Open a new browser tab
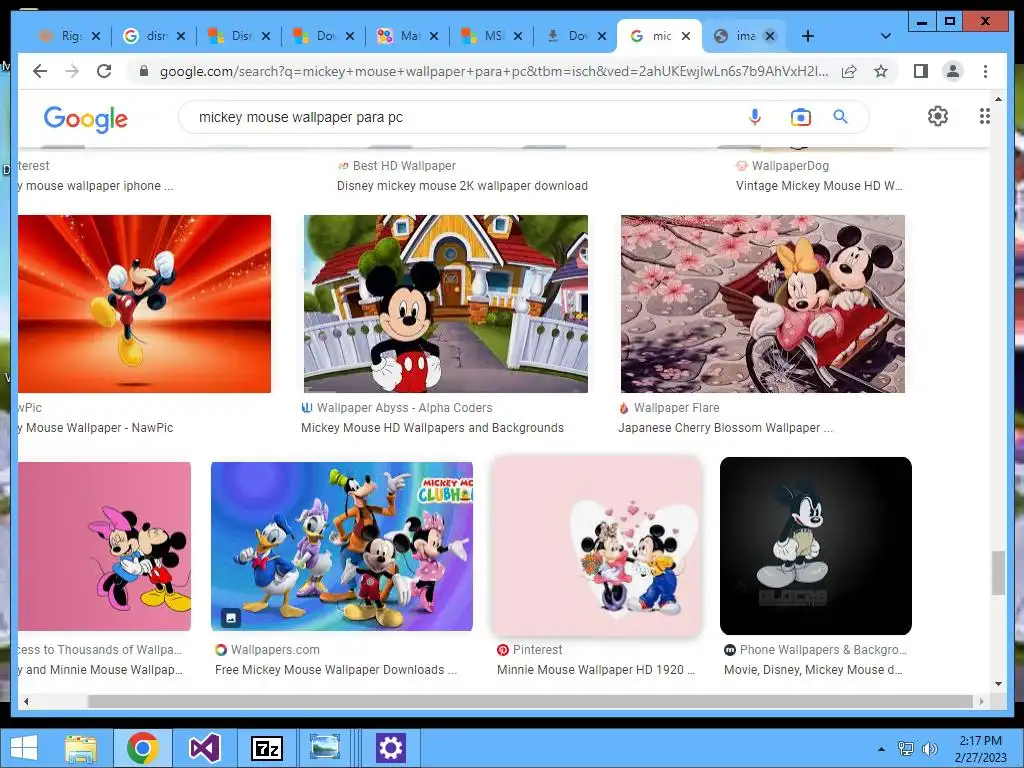The image size is (1024, 768). 808,36
